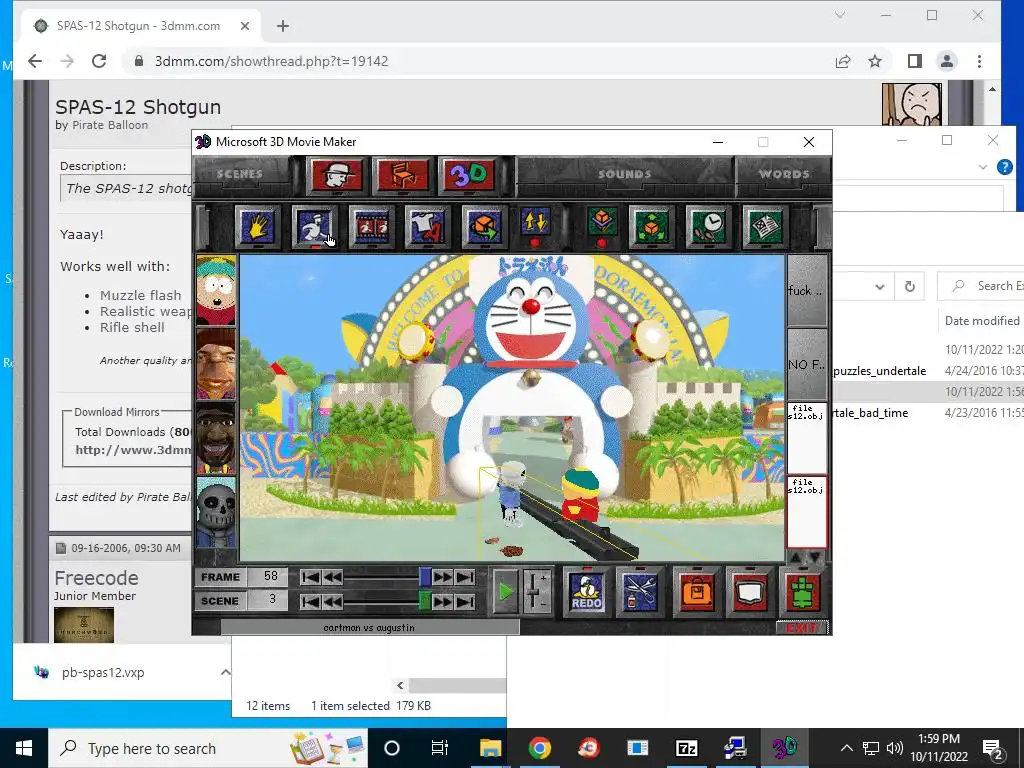
Task: Select the bearded man actor thumbnail
Action: click(216, 364)
